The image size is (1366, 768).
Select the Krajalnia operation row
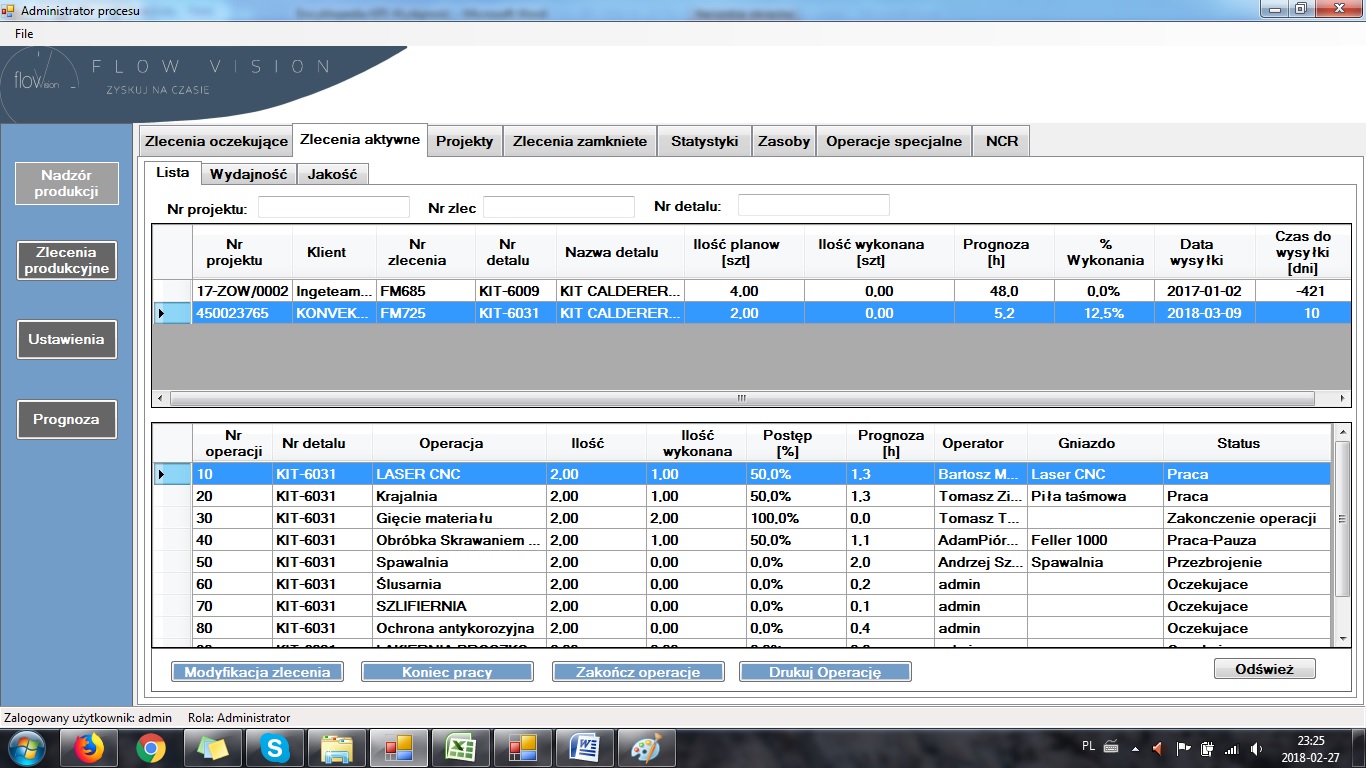[x=742, y=496]
